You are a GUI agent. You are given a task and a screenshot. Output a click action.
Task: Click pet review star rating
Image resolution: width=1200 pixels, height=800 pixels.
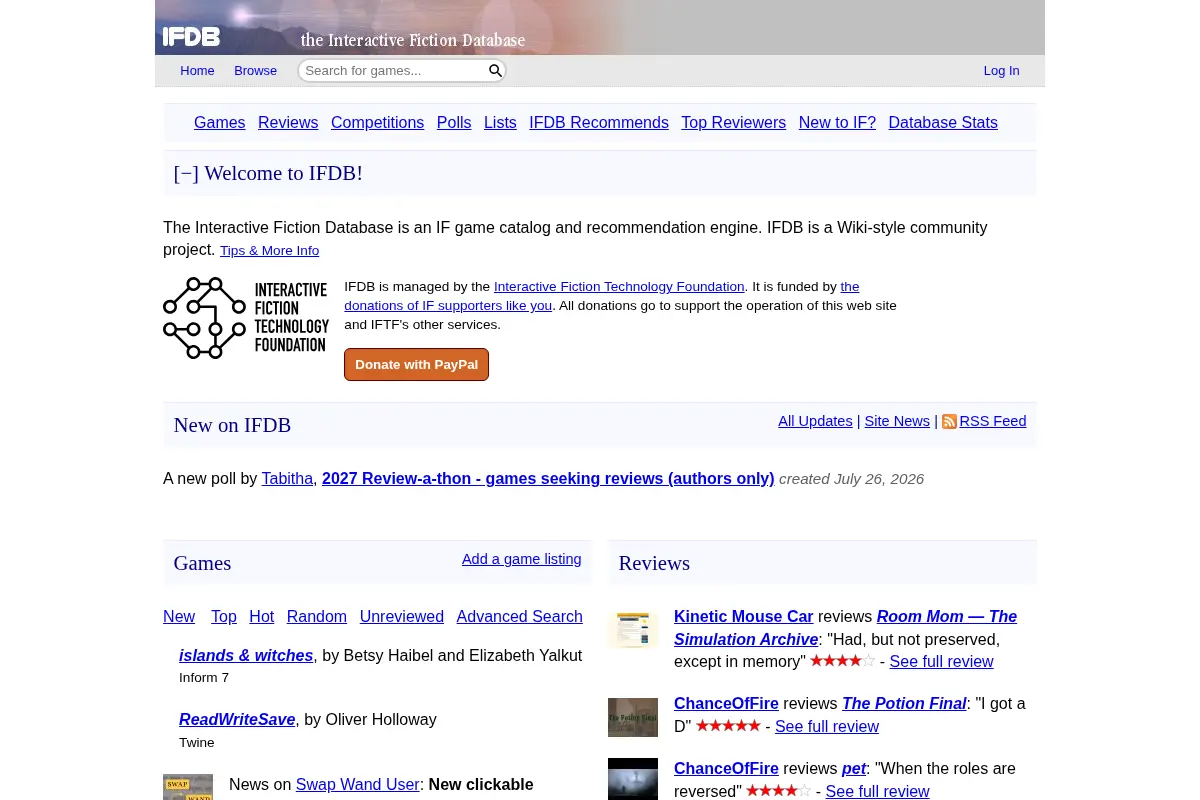tap(778, 791)
